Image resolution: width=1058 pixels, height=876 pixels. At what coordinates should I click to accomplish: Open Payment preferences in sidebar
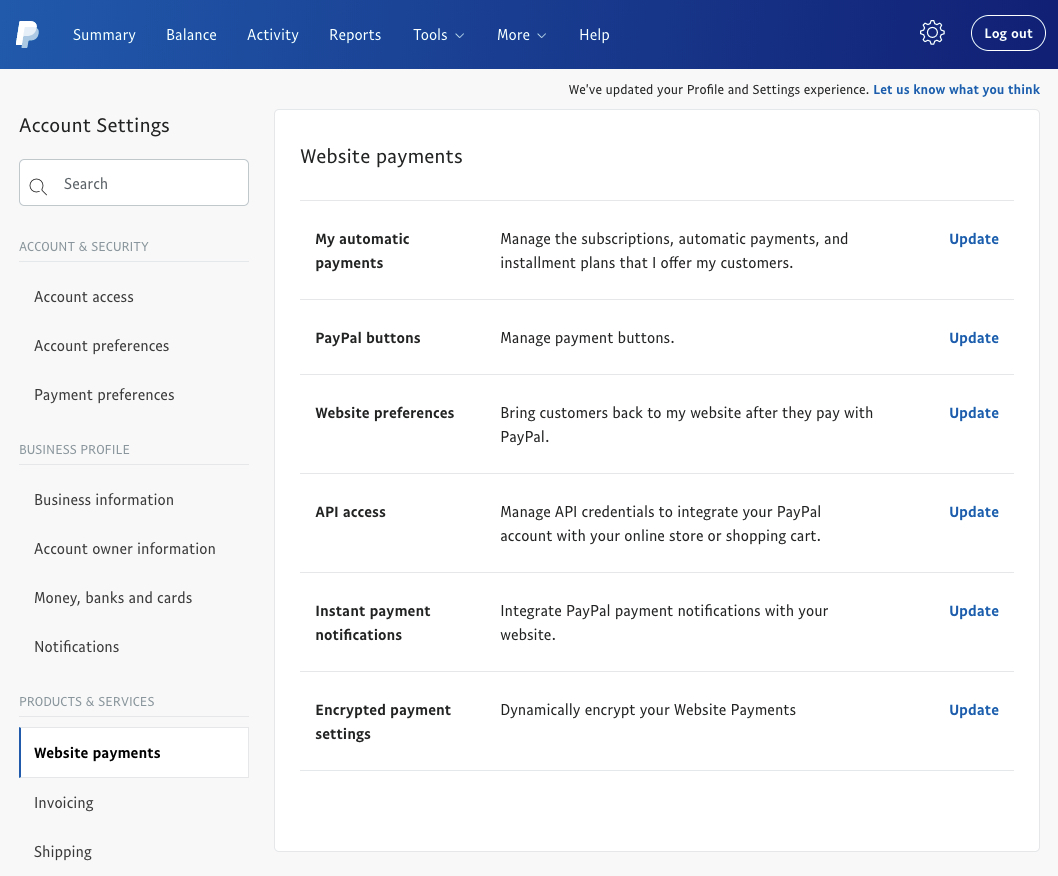click(104, 395)
